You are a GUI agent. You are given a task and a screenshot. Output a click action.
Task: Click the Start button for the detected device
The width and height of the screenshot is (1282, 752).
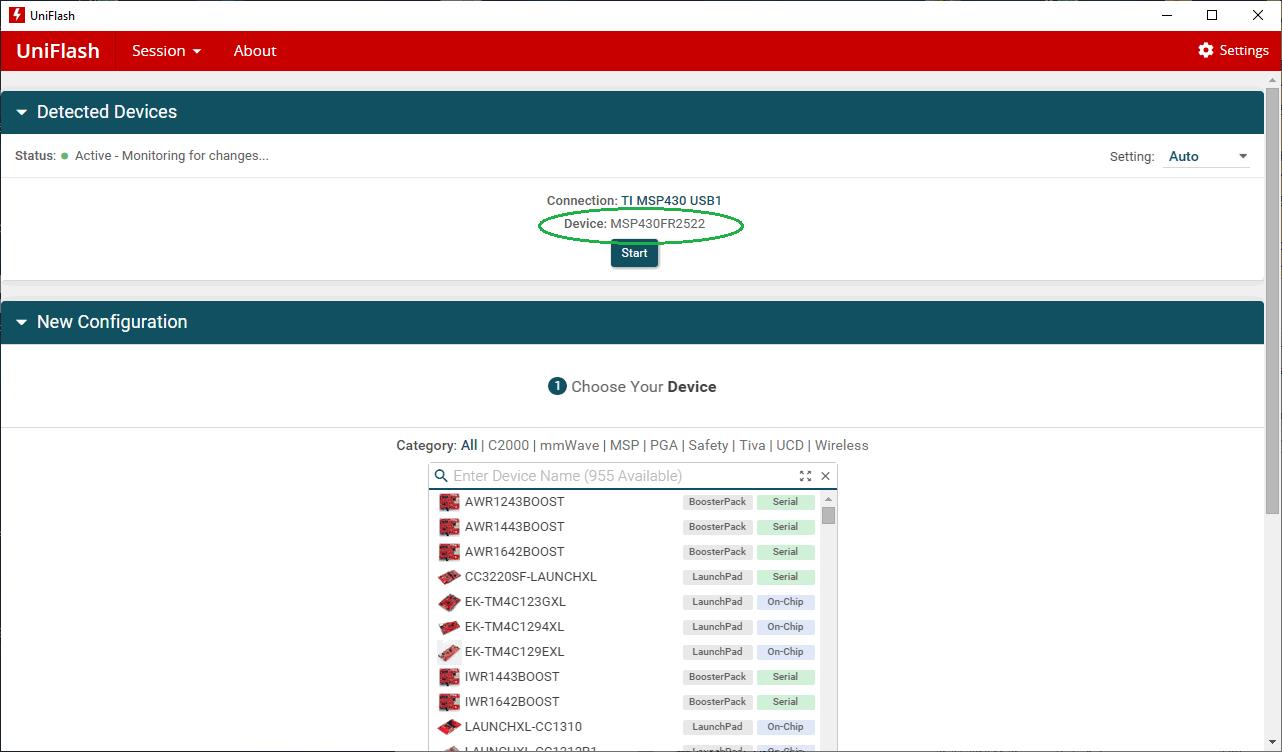tap(634, 254)
